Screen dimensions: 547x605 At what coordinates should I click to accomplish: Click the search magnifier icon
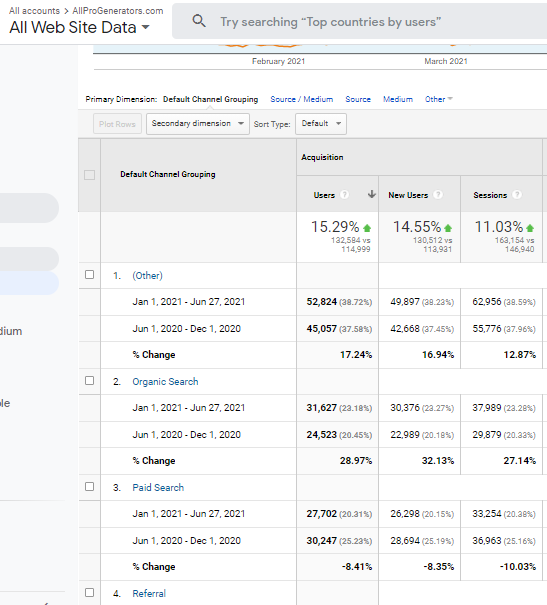click(199, 21)
